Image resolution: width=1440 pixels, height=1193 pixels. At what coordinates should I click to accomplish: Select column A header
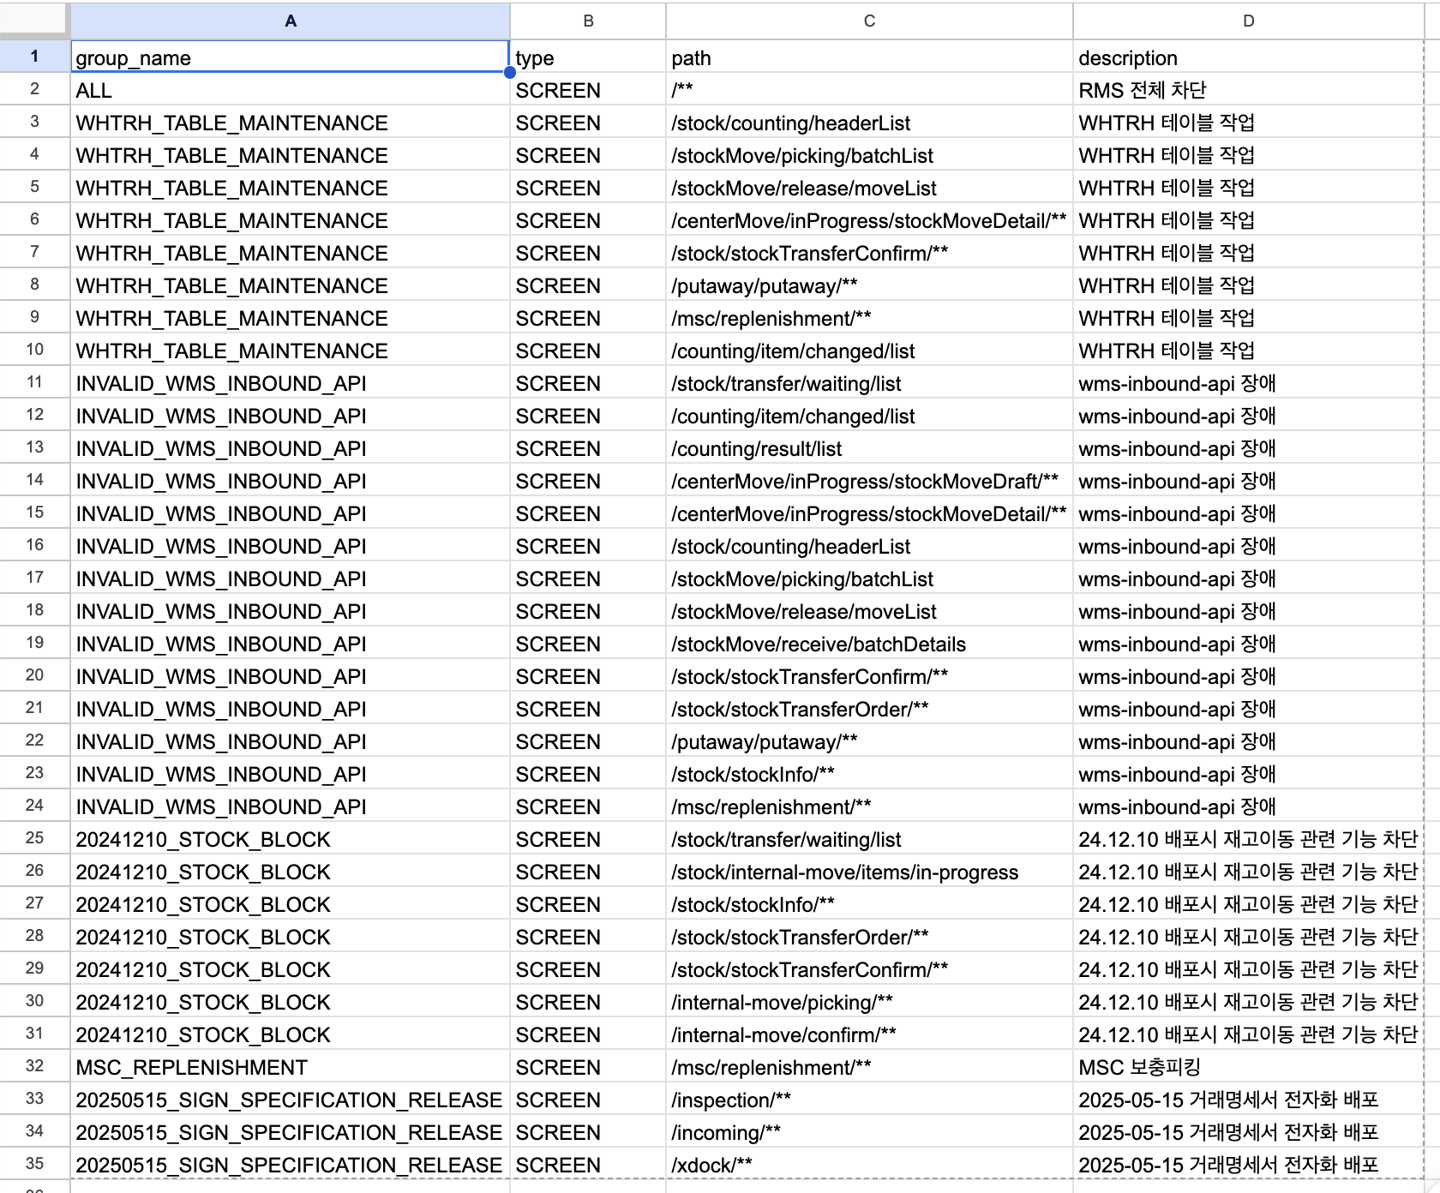(x=290, y=21)
